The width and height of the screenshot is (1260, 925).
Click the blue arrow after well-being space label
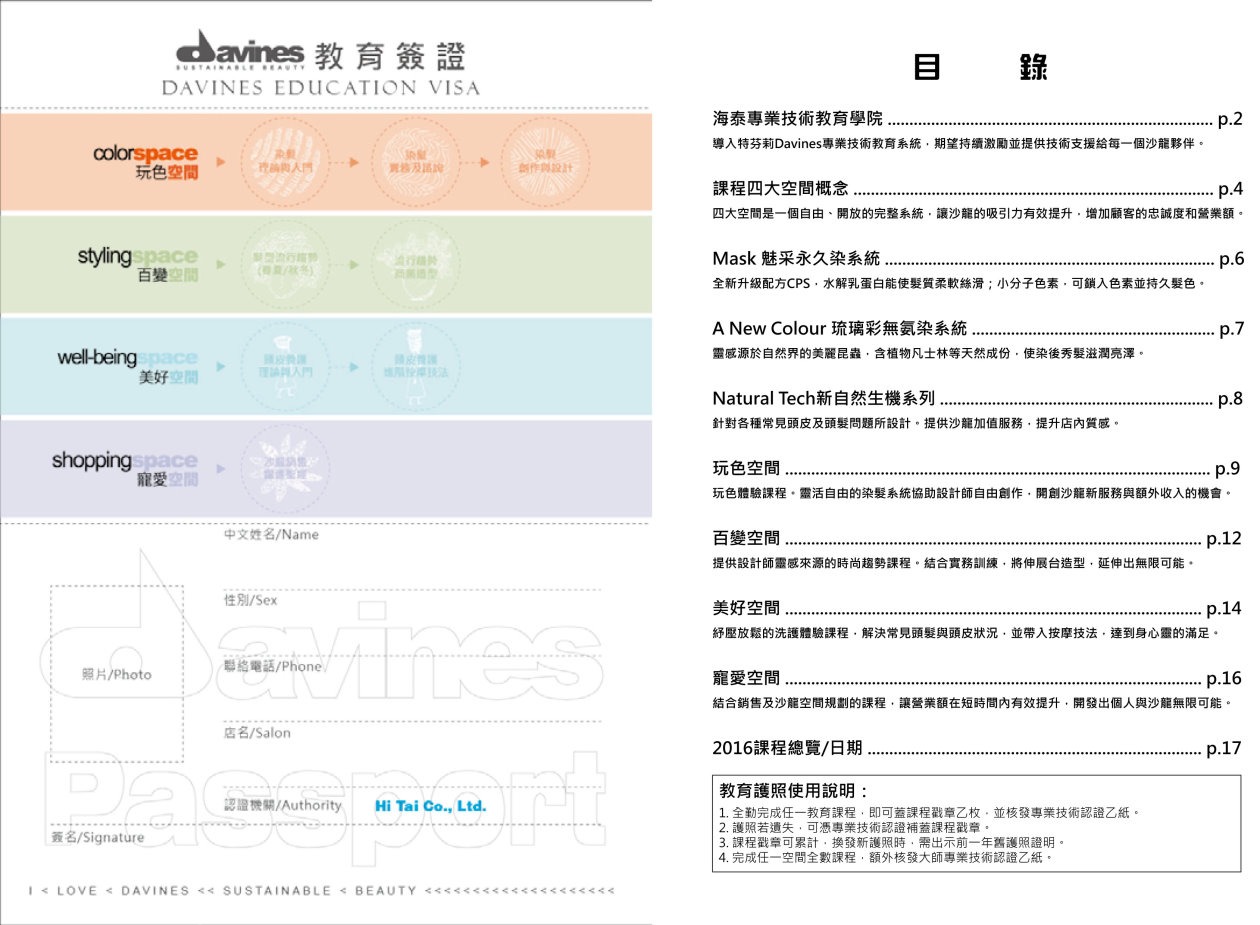[221, 367]
